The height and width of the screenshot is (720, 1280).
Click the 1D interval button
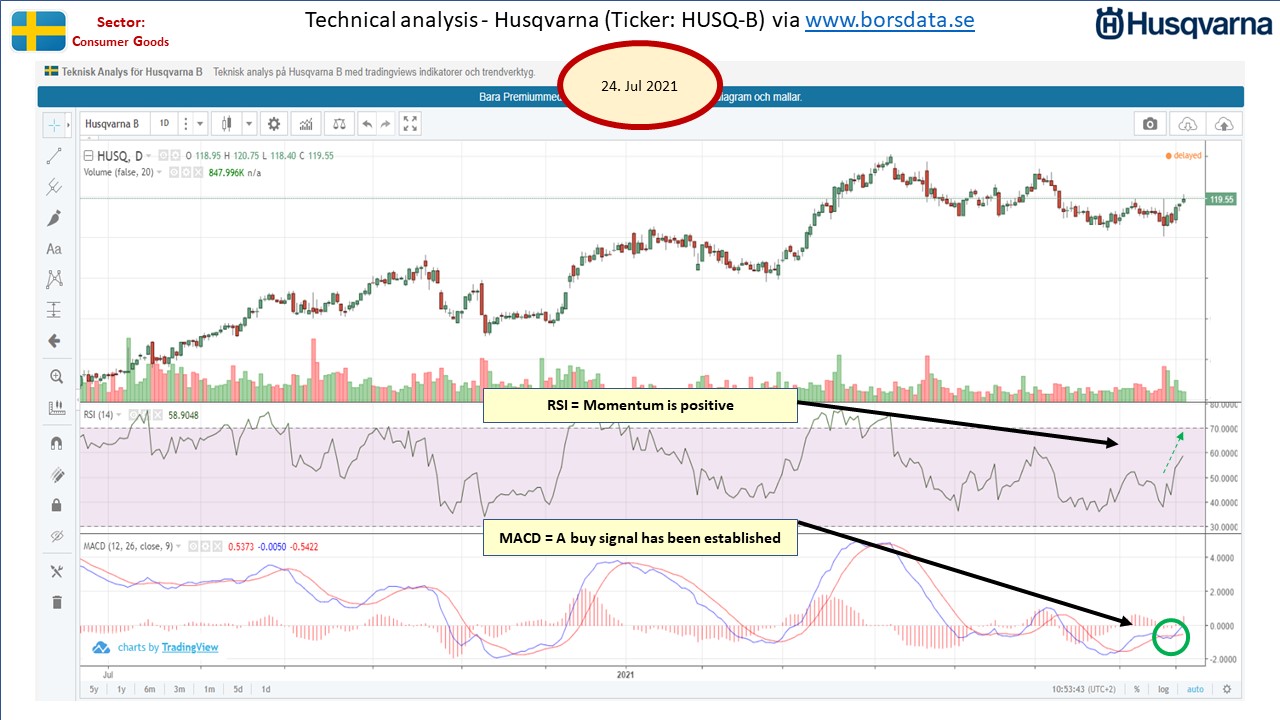166,124
